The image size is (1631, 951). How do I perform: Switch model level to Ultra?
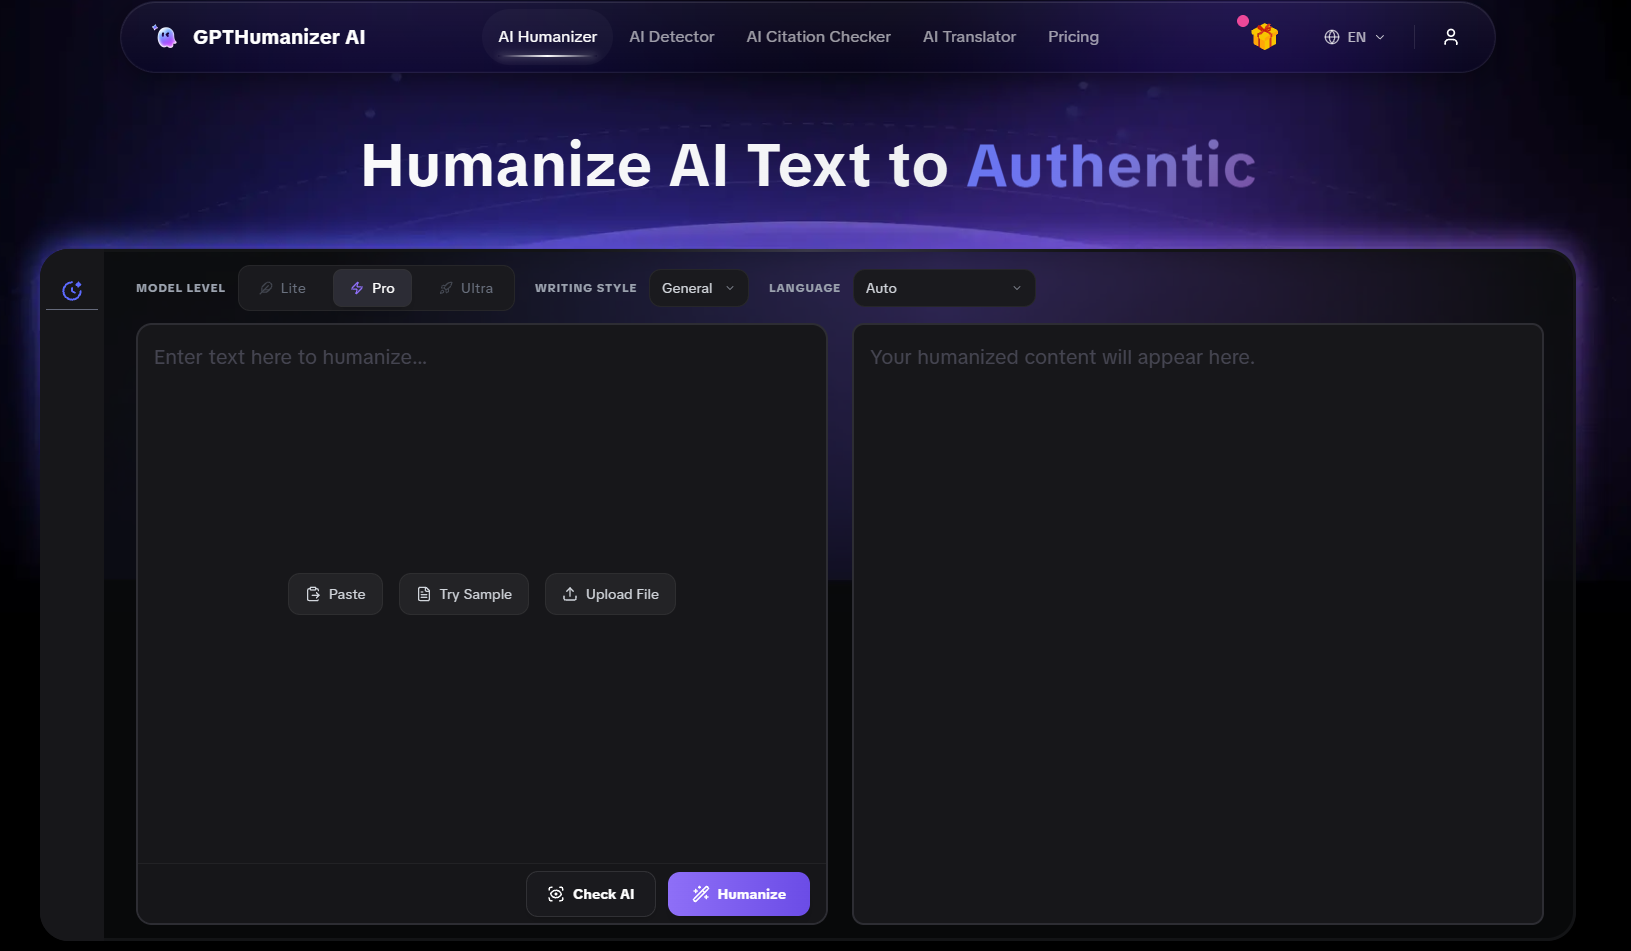[x=464, y=287]
